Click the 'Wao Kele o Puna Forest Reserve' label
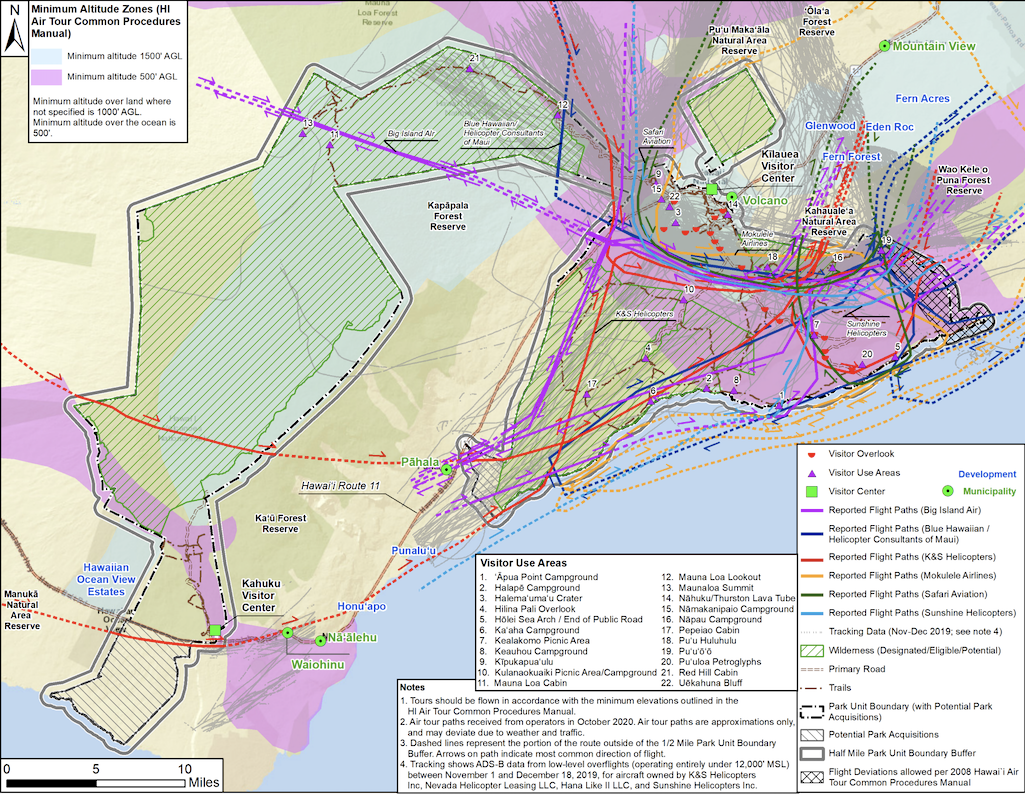This screenshot has width=1025, height=794. [964, 180]
